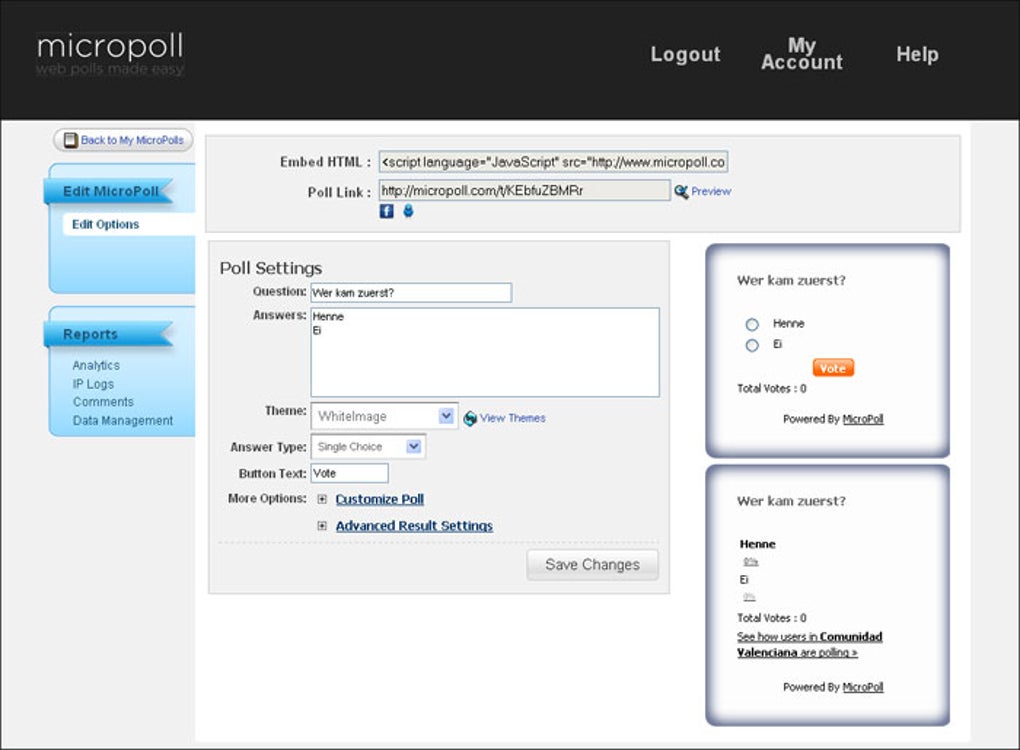Click the Preview magnifier icon

tap(681, 191)
